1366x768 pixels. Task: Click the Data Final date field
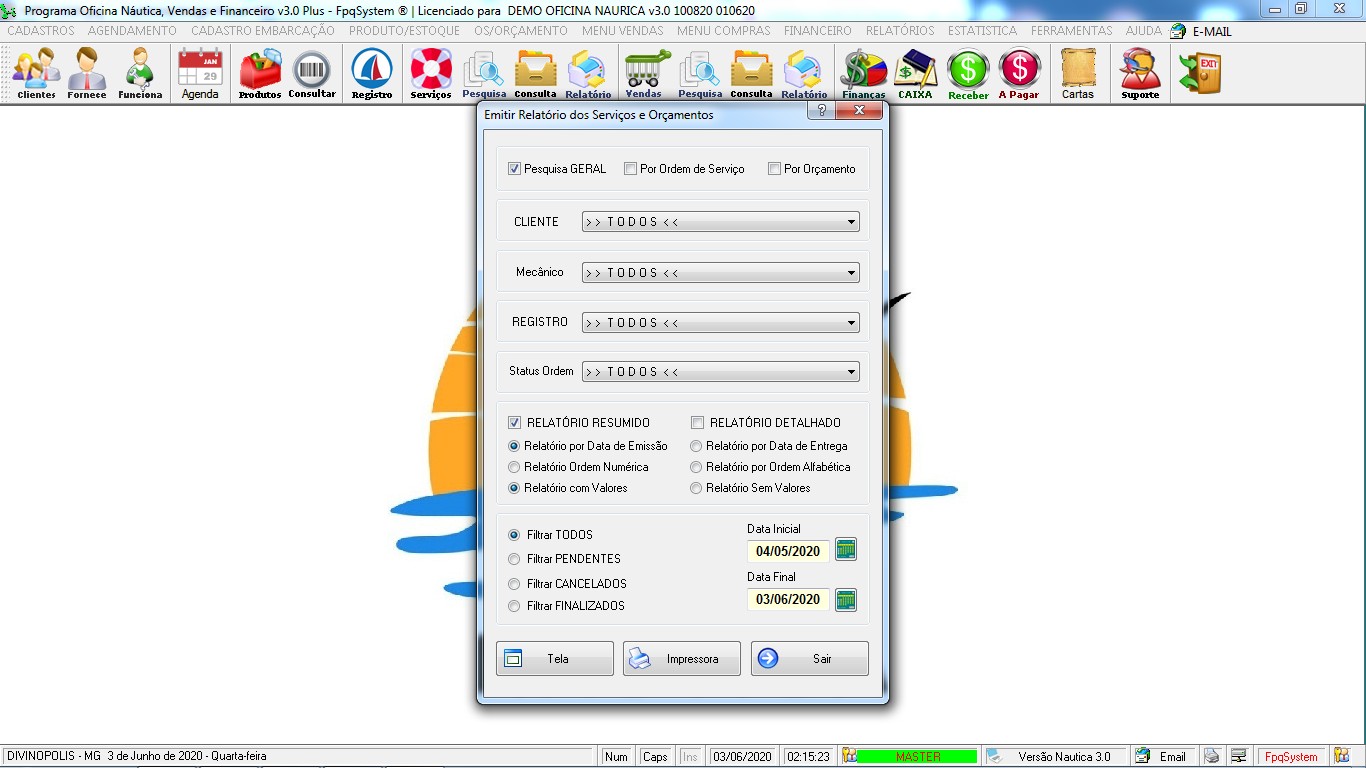click(788, 600)
